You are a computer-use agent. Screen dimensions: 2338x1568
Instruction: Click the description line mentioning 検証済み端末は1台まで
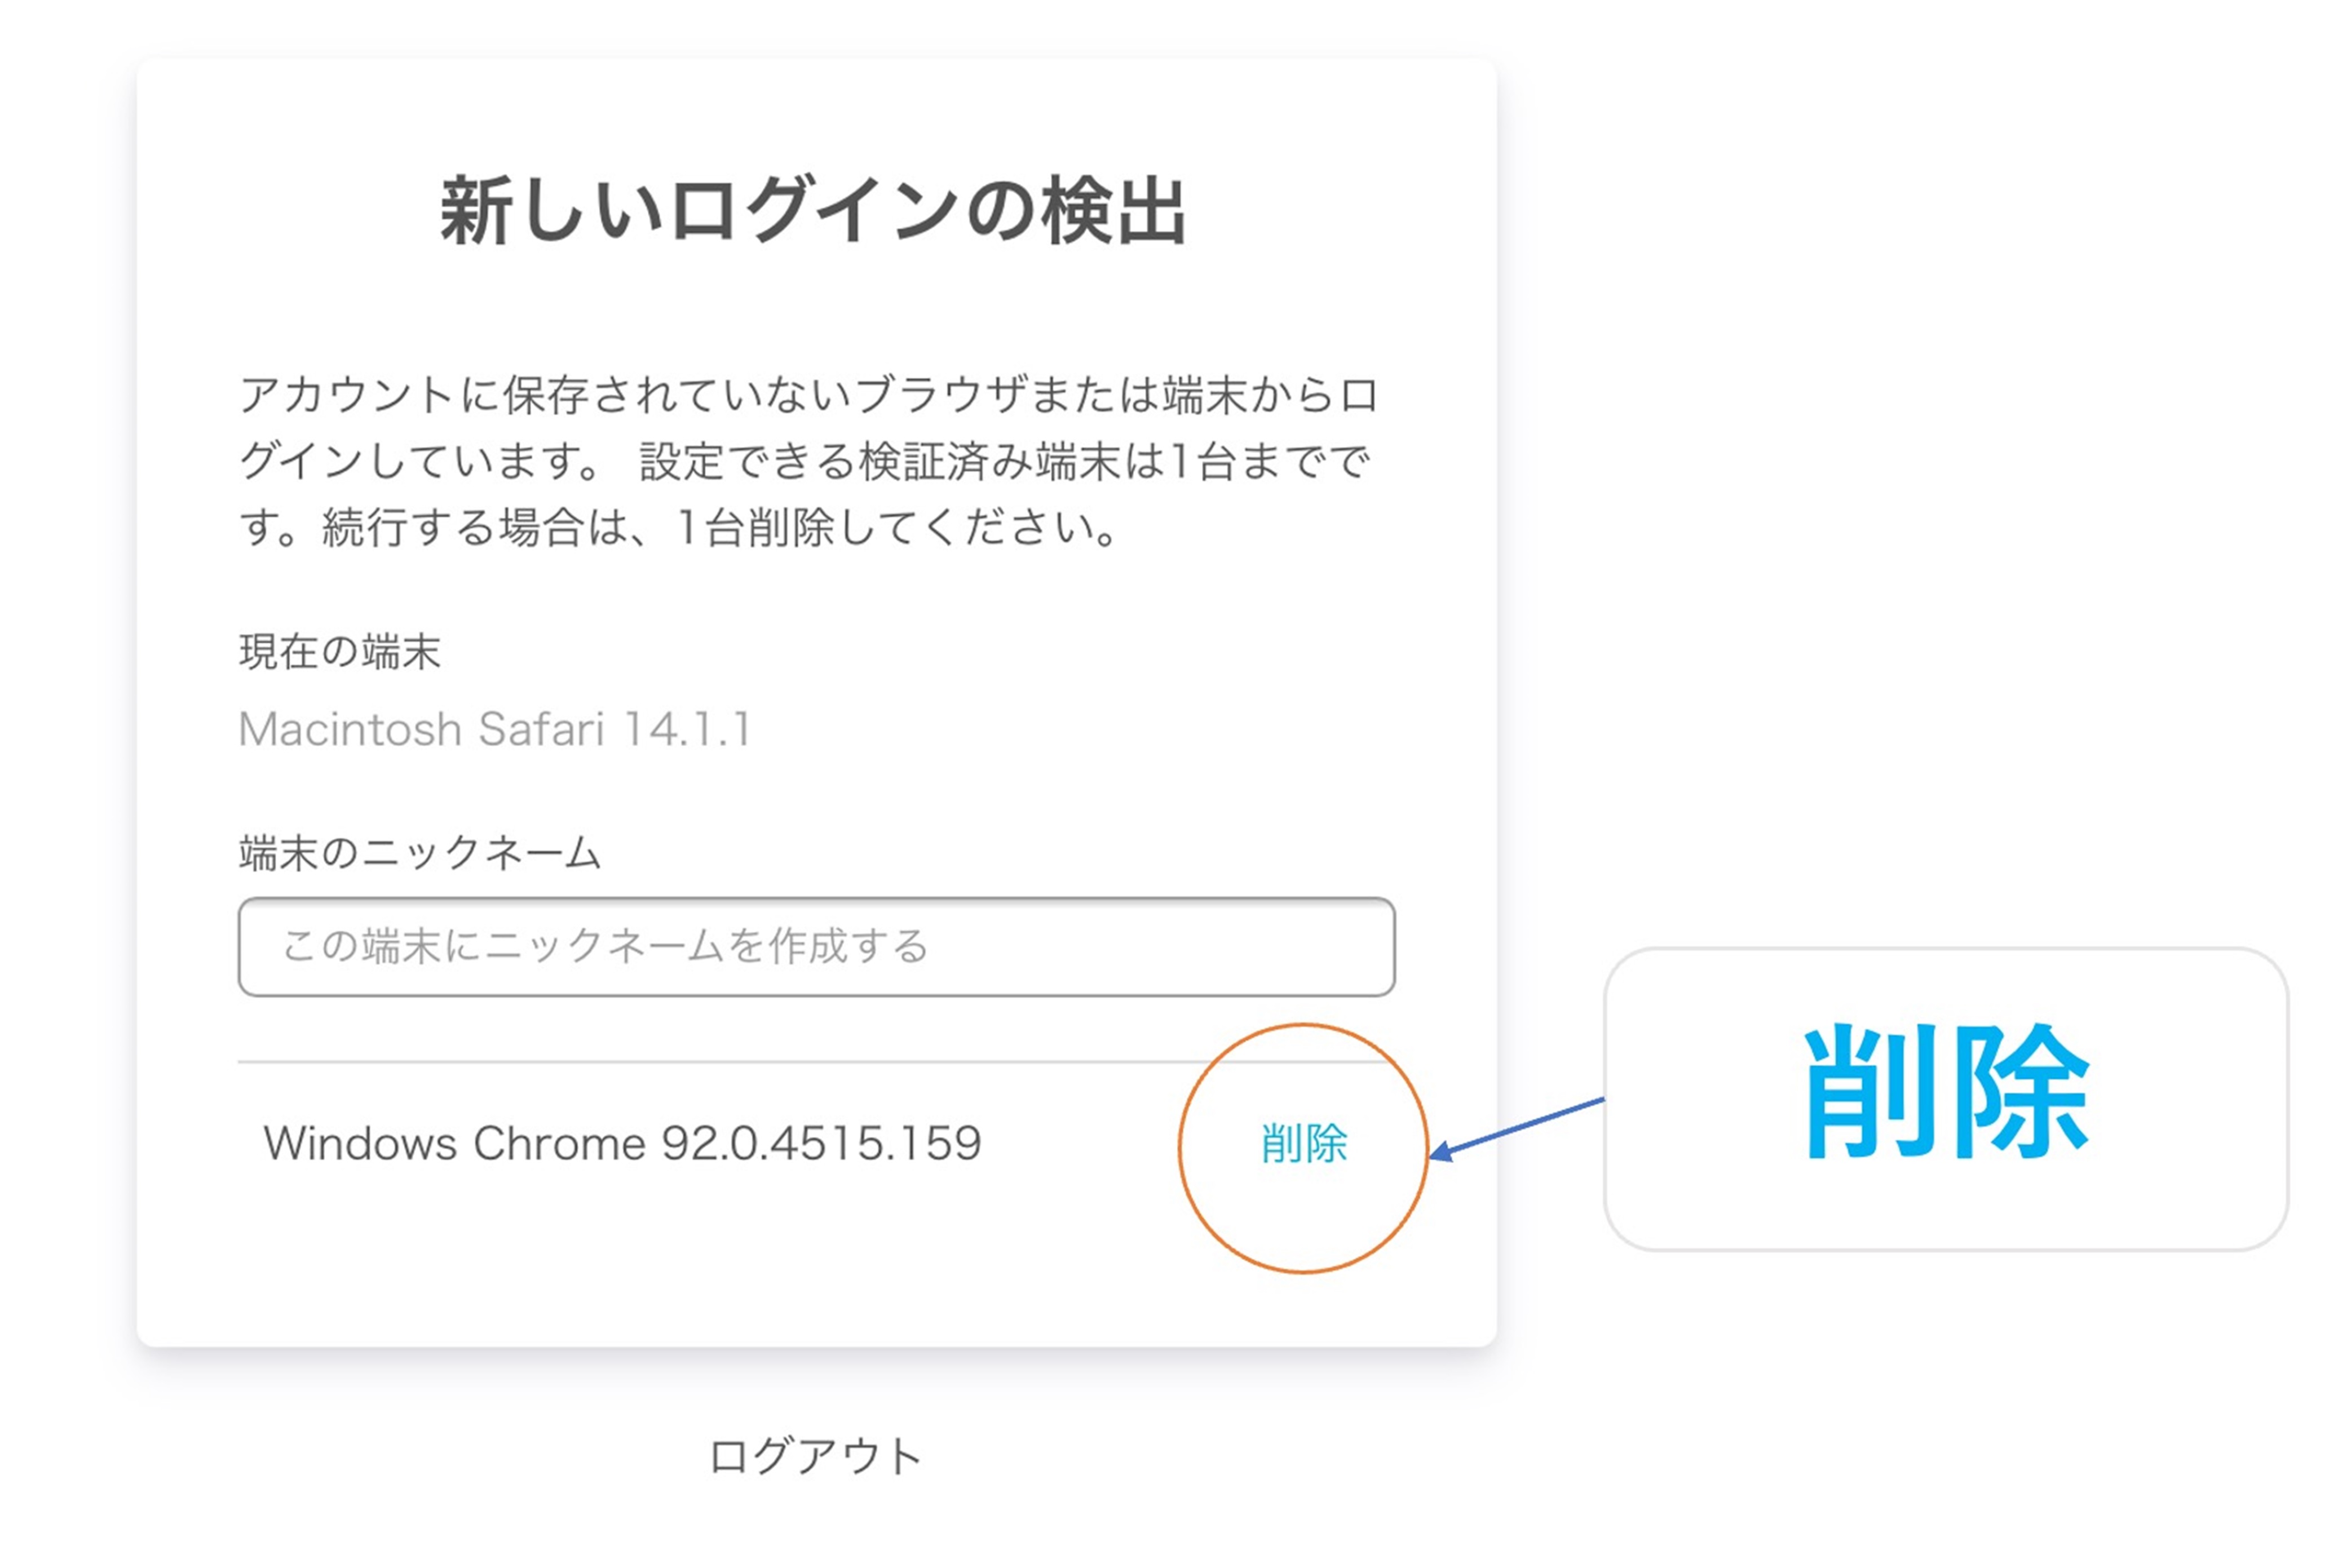pos(805,461)
